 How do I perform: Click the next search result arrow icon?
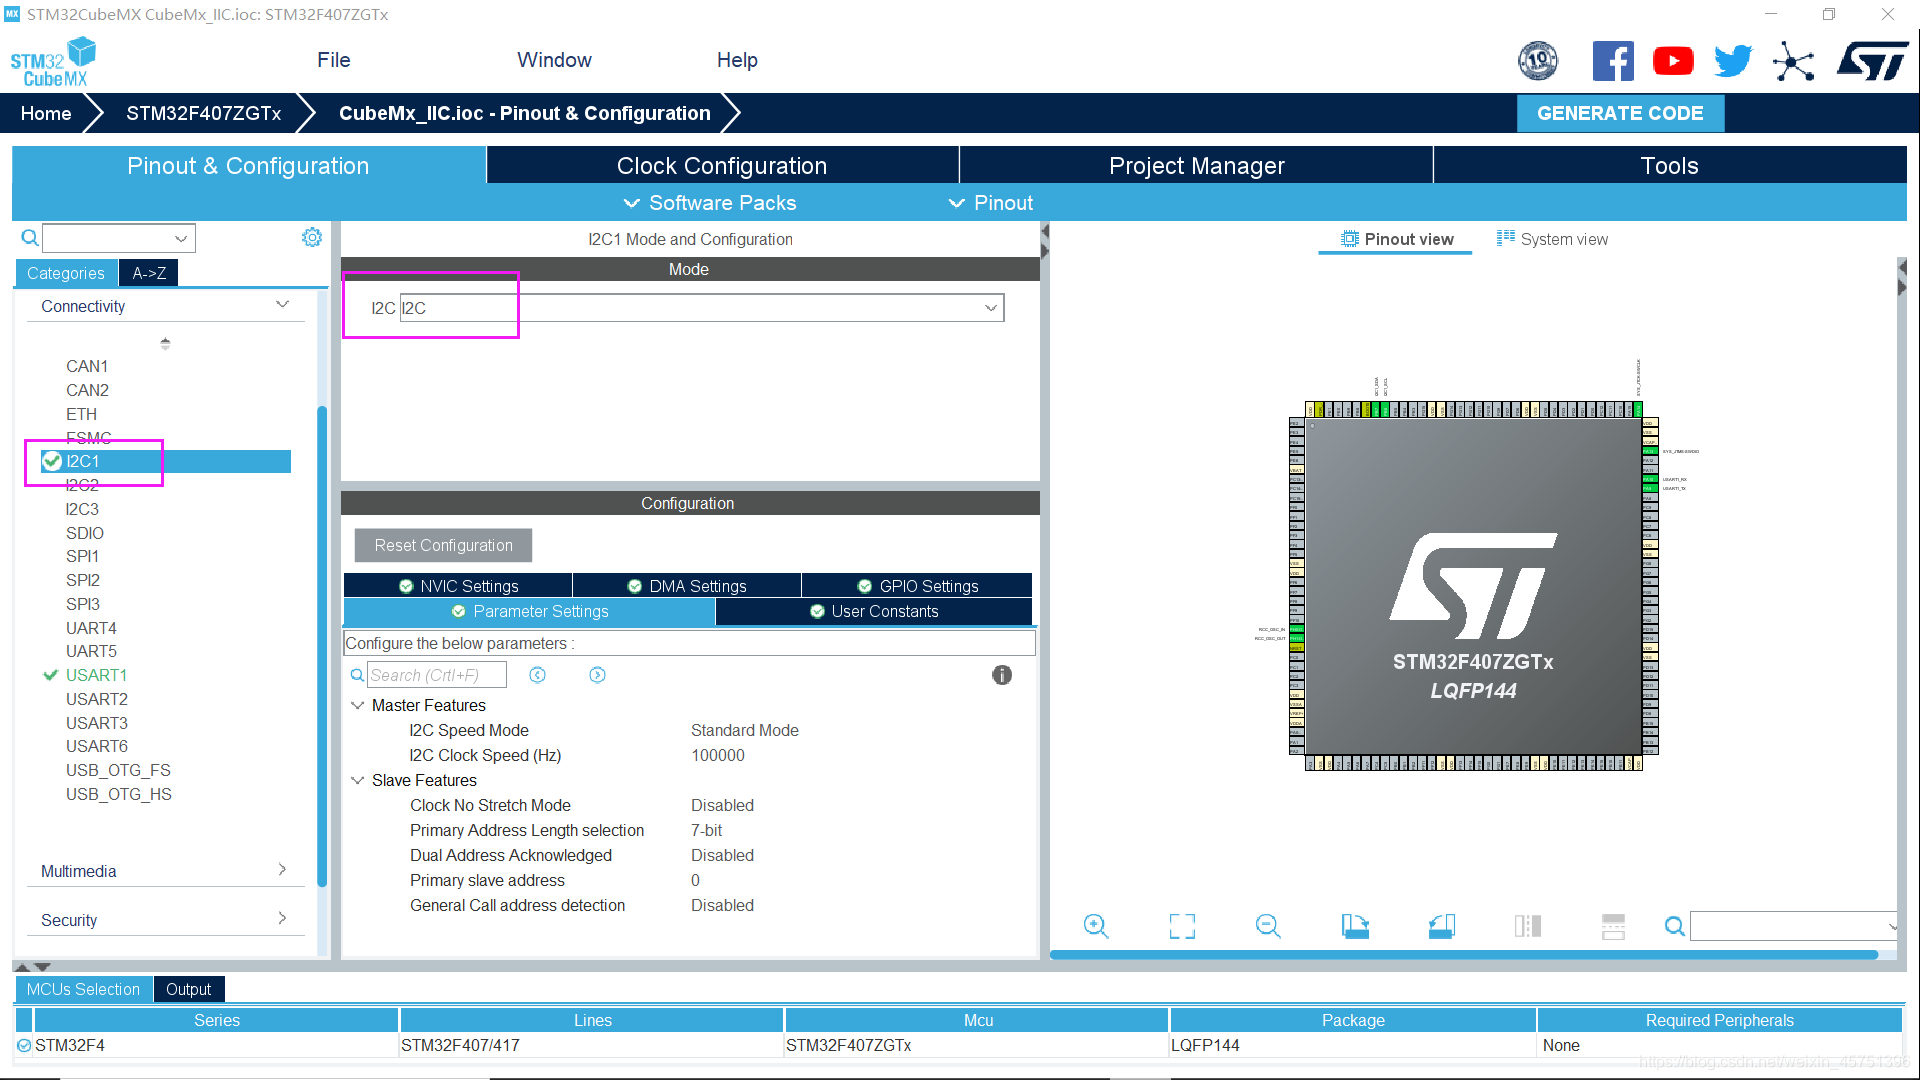click(597, 675)
